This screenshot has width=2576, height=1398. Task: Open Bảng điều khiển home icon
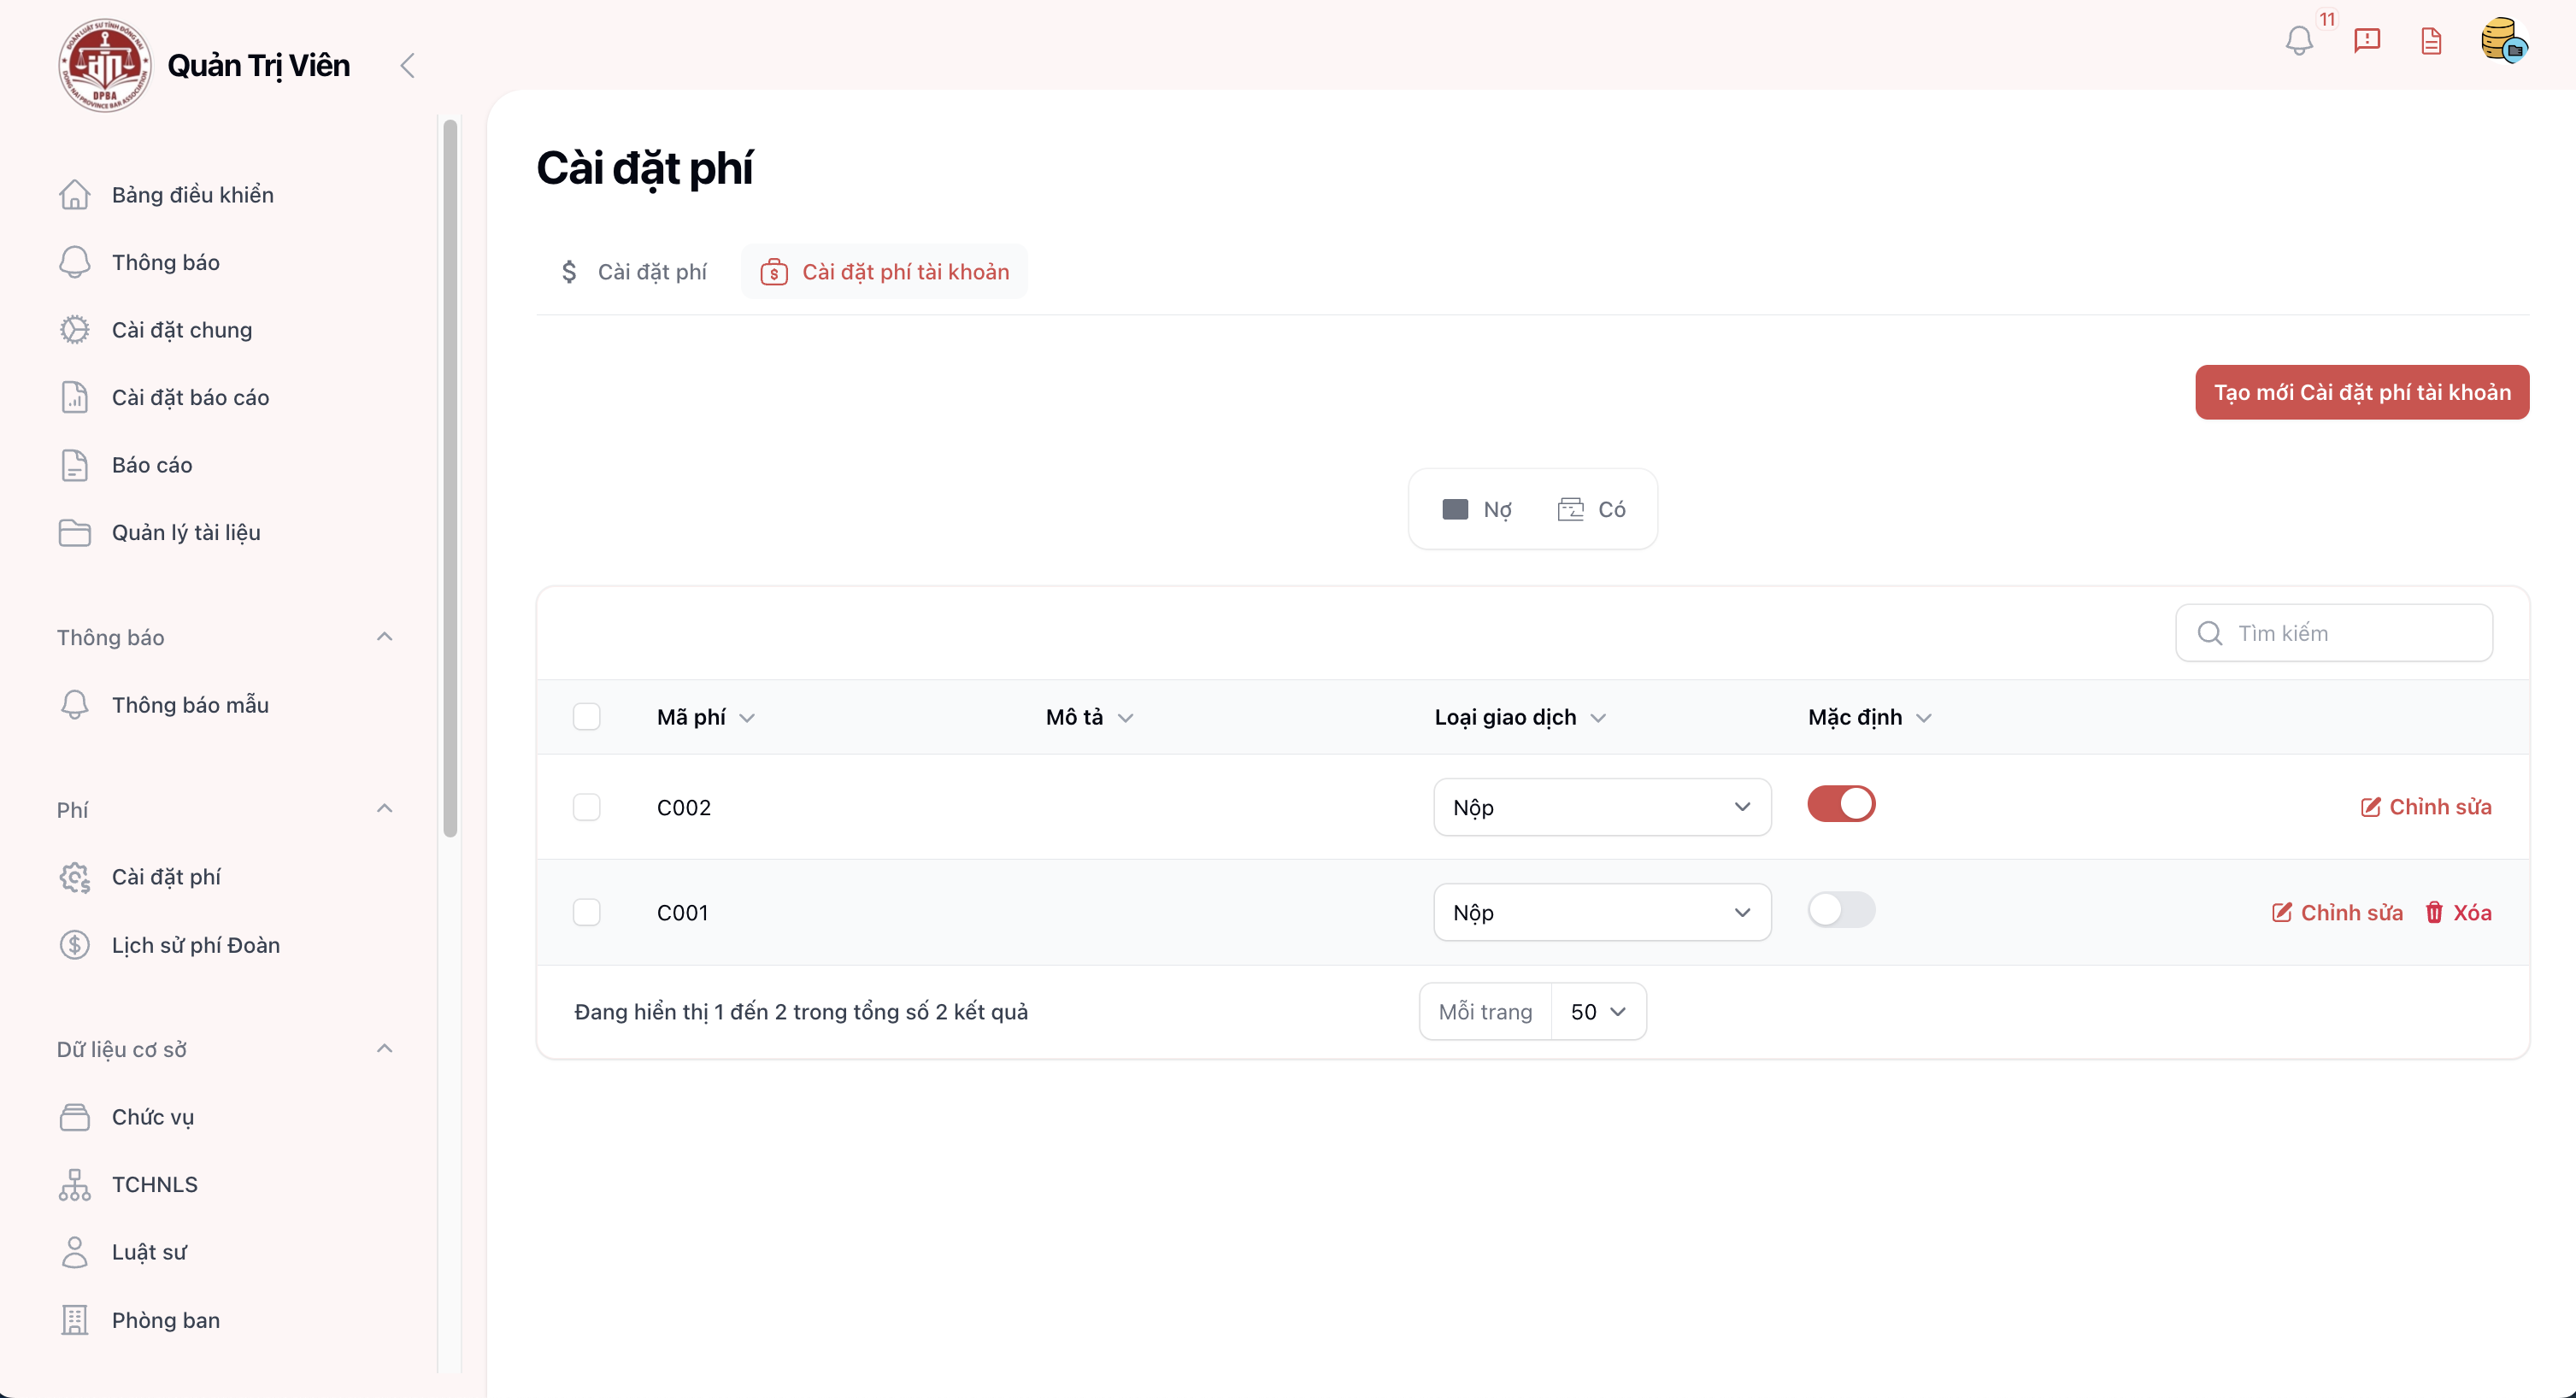[75, 195]
